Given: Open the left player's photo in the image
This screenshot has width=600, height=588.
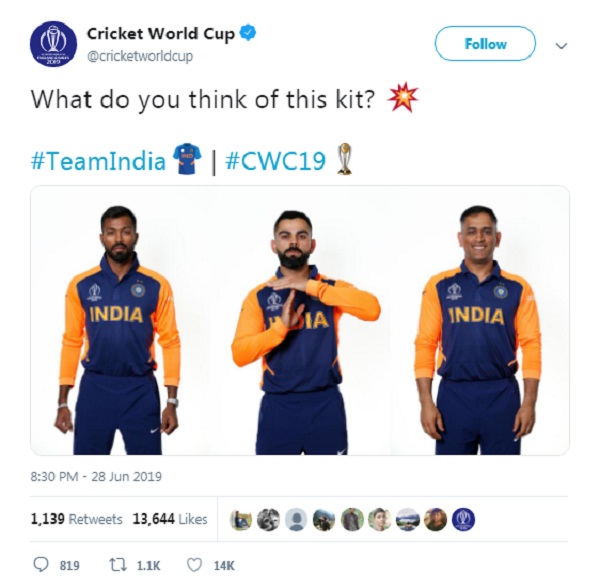Looking at the screenshot, I should tap(119, 330).
